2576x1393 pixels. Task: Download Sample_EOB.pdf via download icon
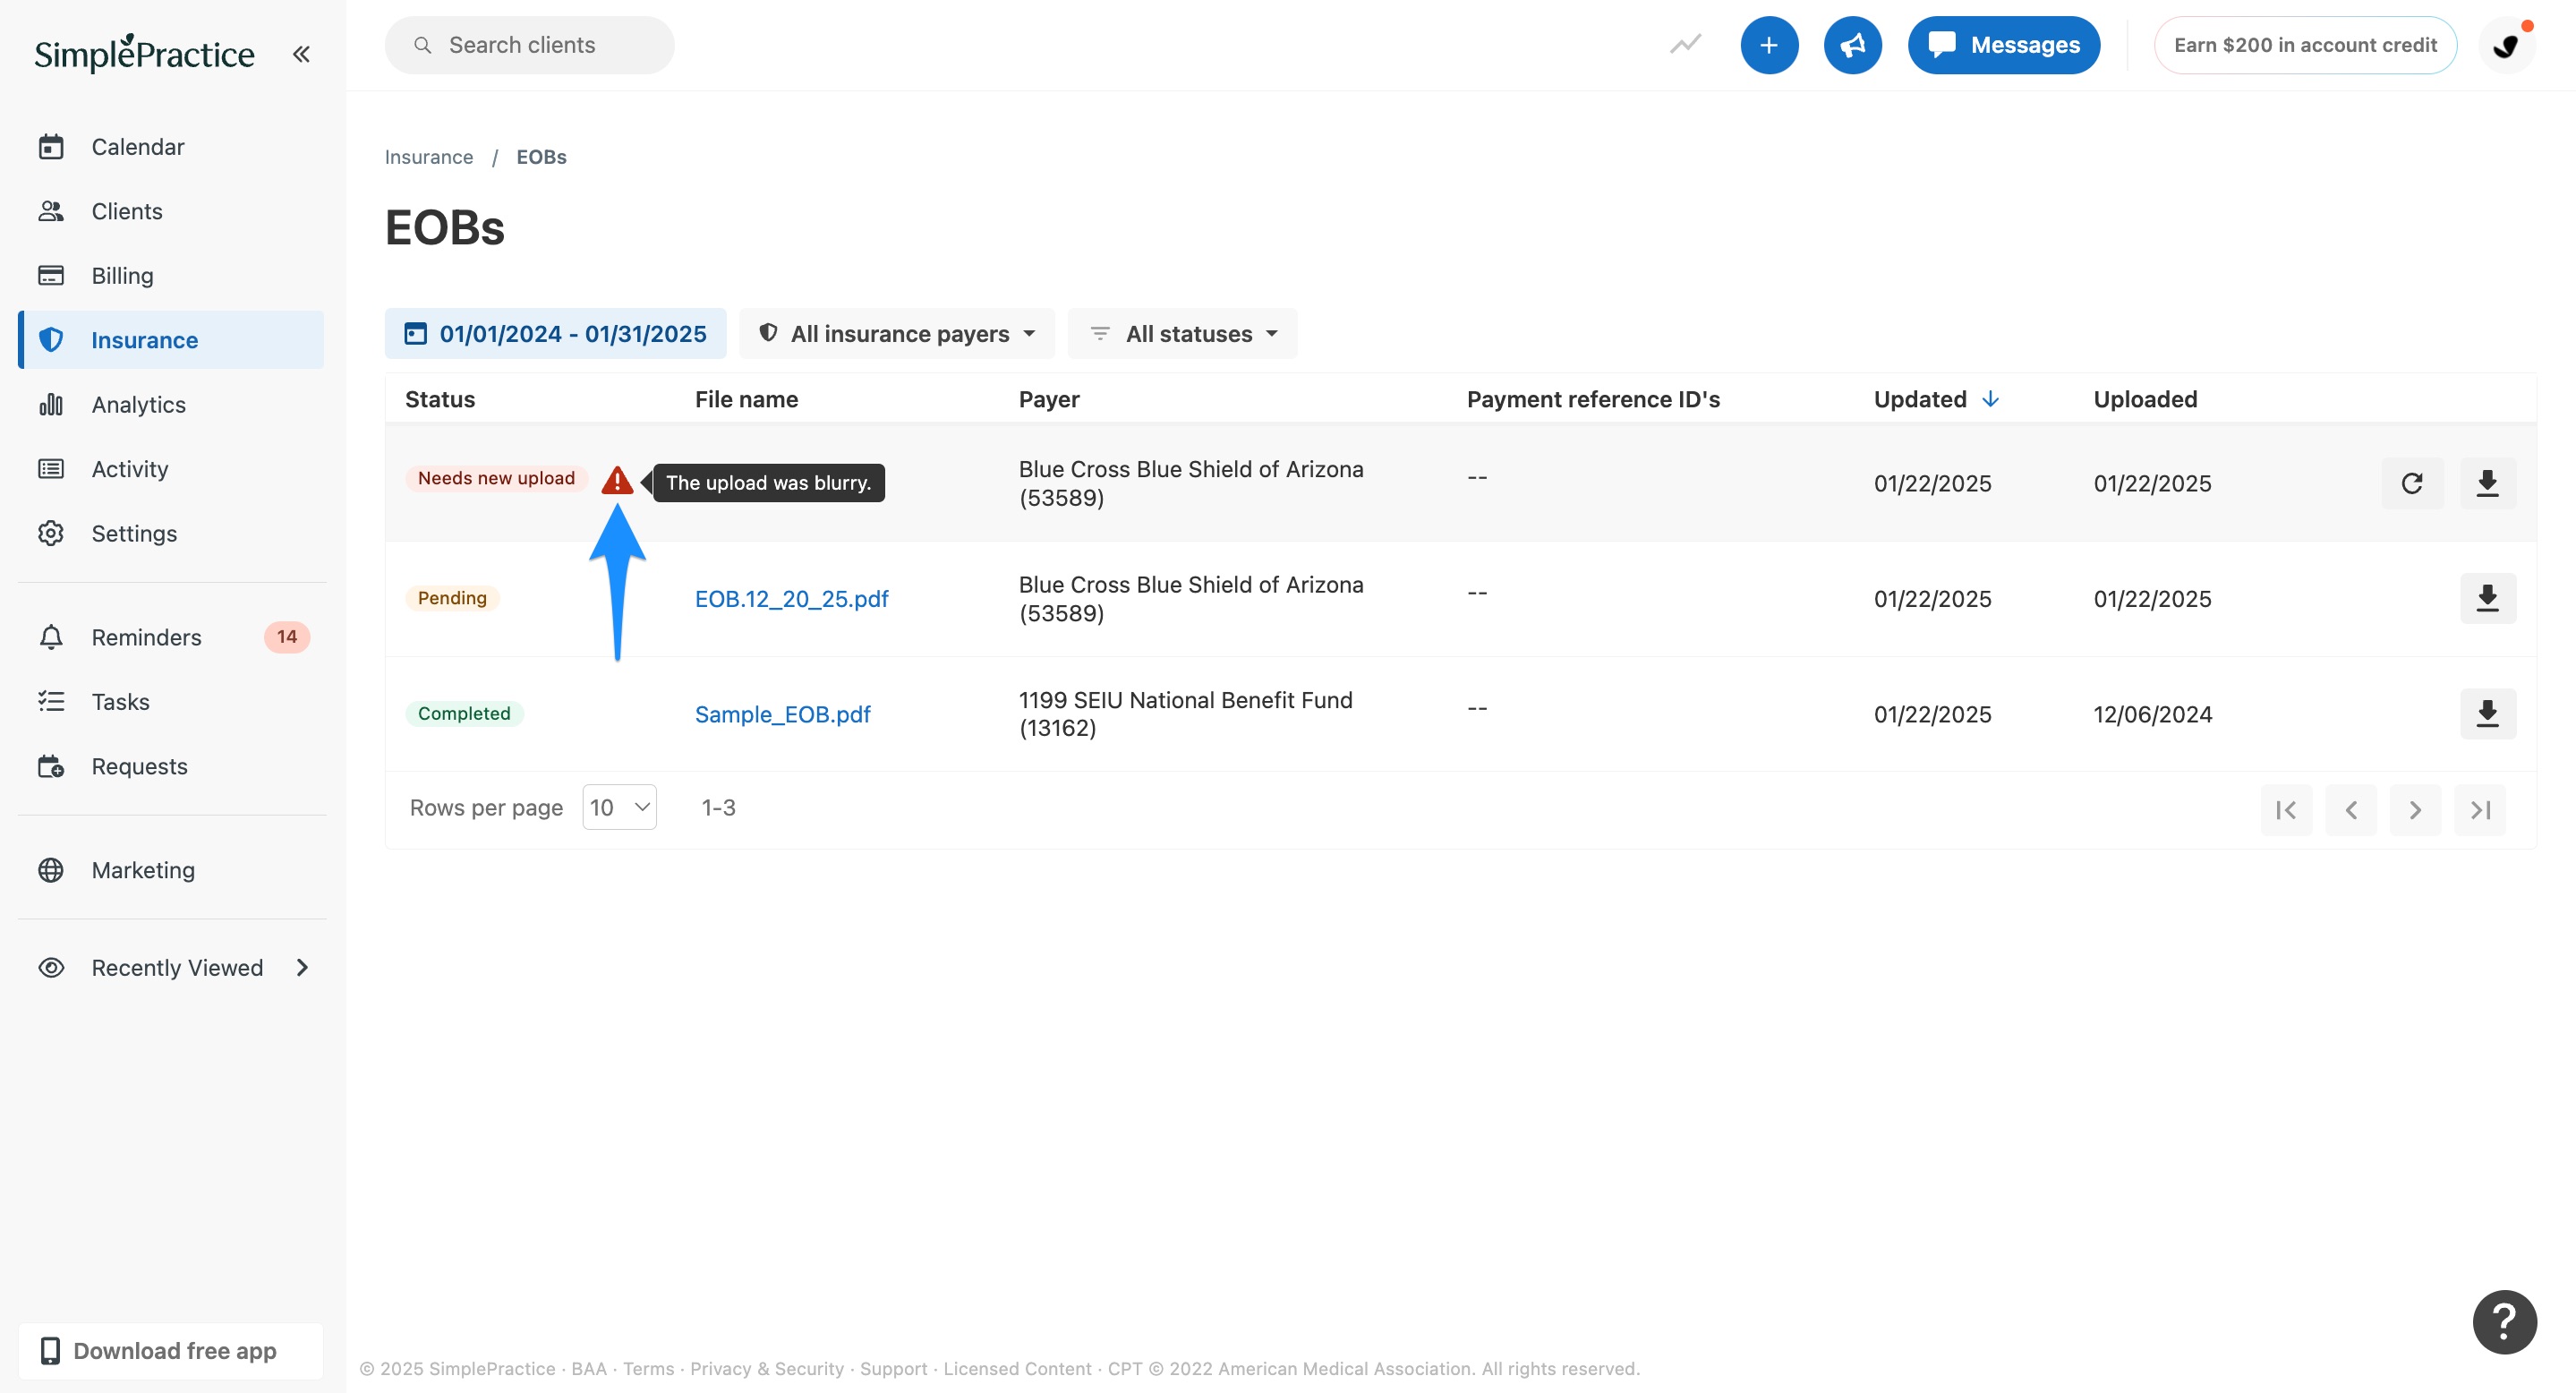[x=2488, y=714]
